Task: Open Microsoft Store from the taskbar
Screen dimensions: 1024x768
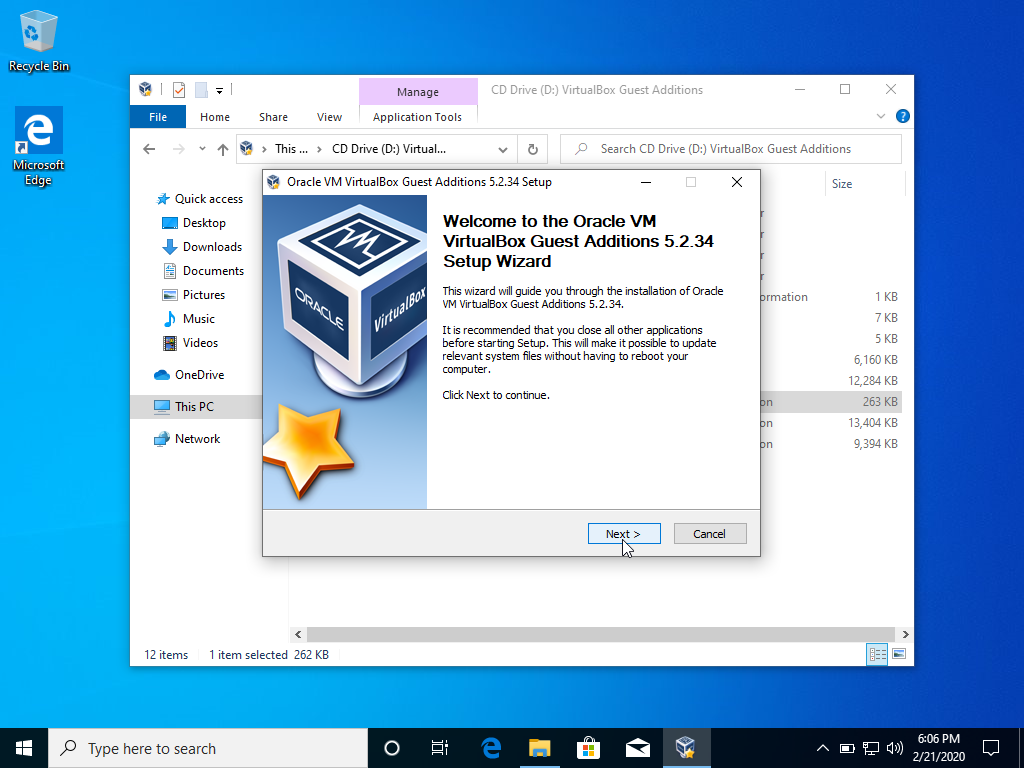Action: (588, 748)
